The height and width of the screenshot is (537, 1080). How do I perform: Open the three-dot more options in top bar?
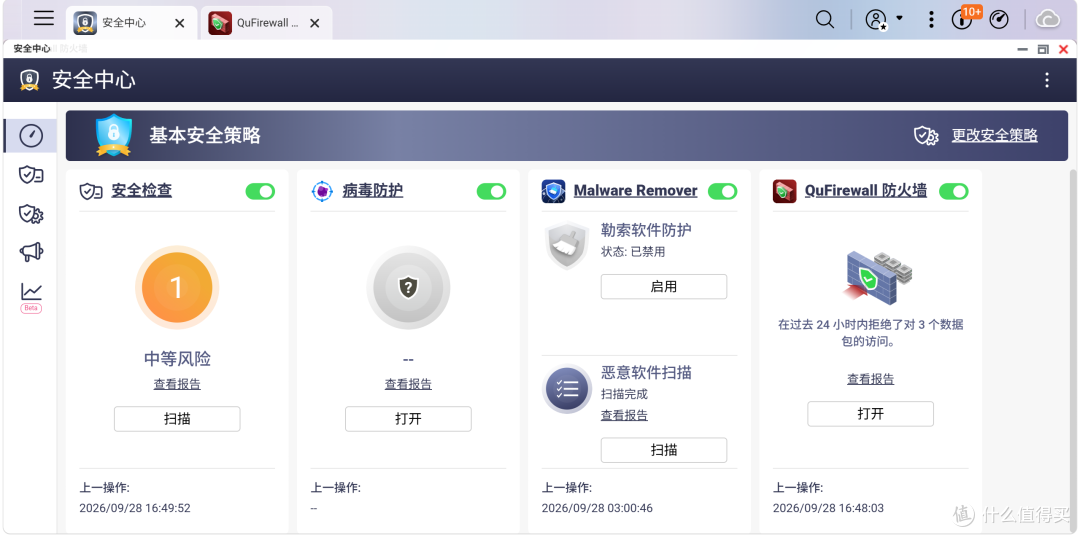pos(931,19)
